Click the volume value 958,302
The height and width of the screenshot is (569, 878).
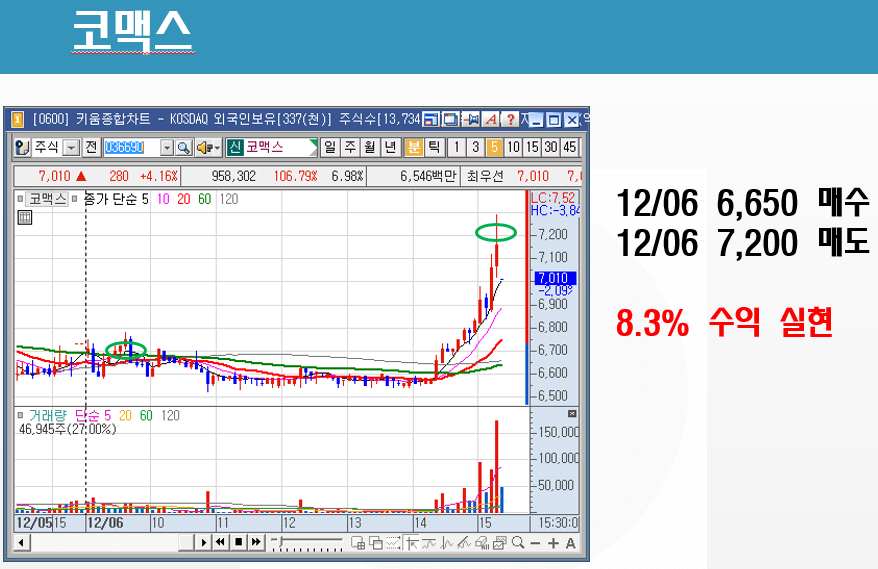point(233,176)
